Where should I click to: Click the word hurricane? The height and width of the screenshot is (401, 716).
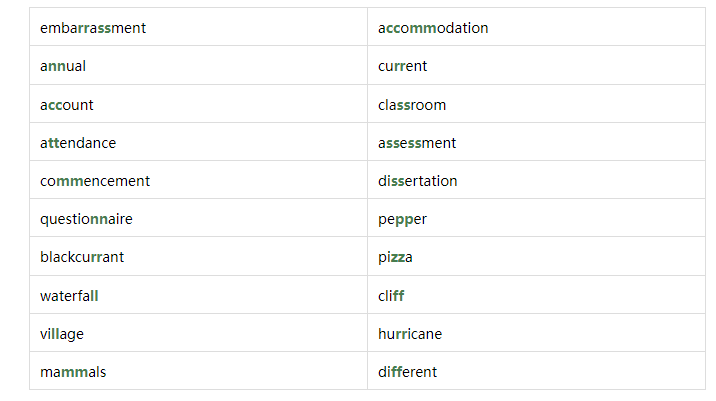pos(410,334)
